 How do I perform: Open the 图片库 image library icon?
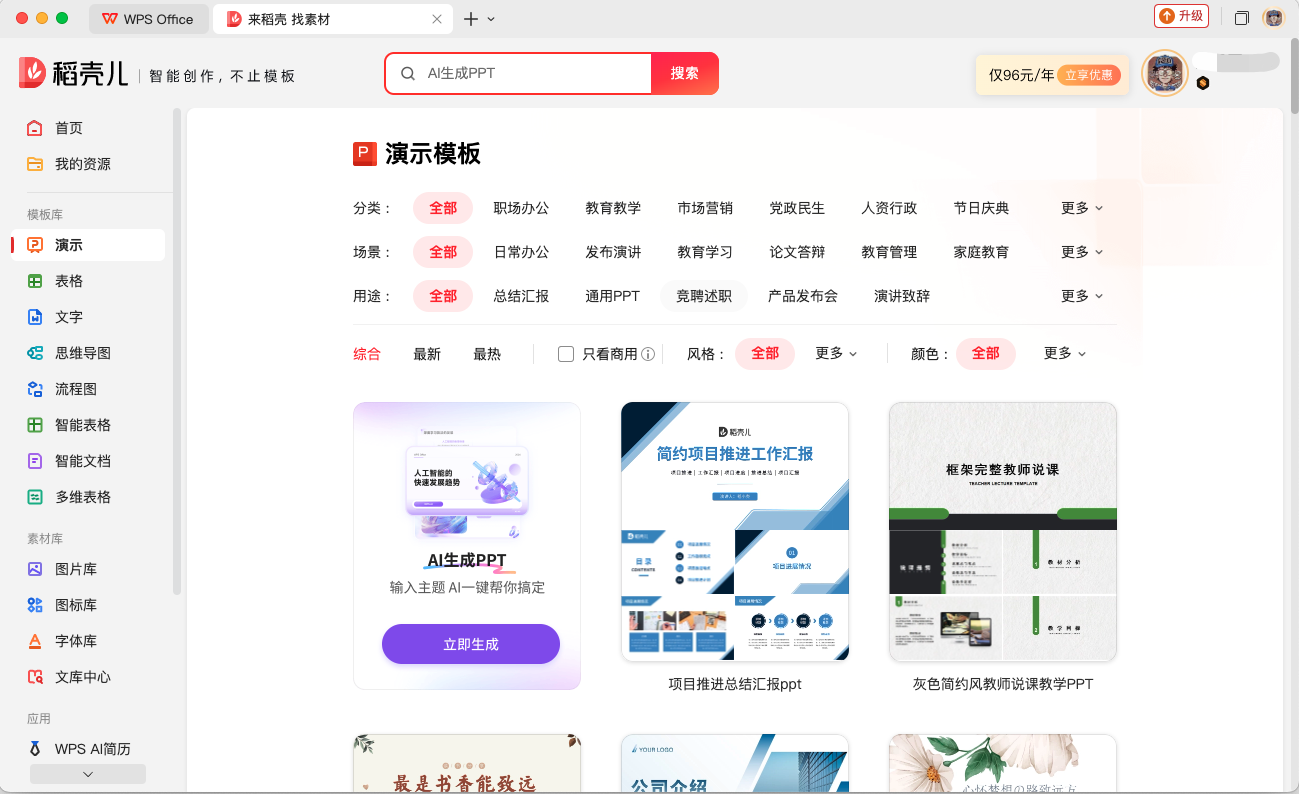[x=35, y=569]
